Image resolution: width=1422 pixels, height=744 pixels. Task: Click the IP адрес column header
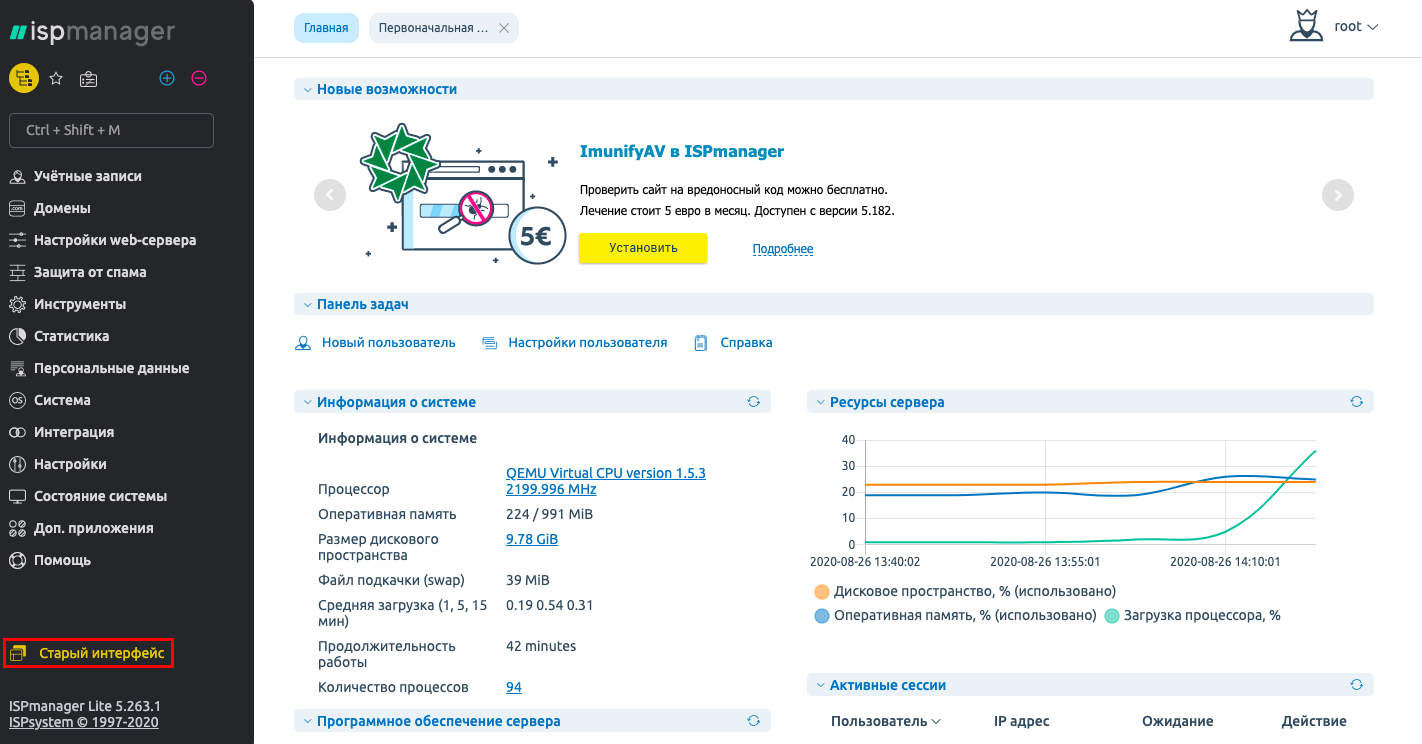pyautogui.click(x=1022, y=721)
